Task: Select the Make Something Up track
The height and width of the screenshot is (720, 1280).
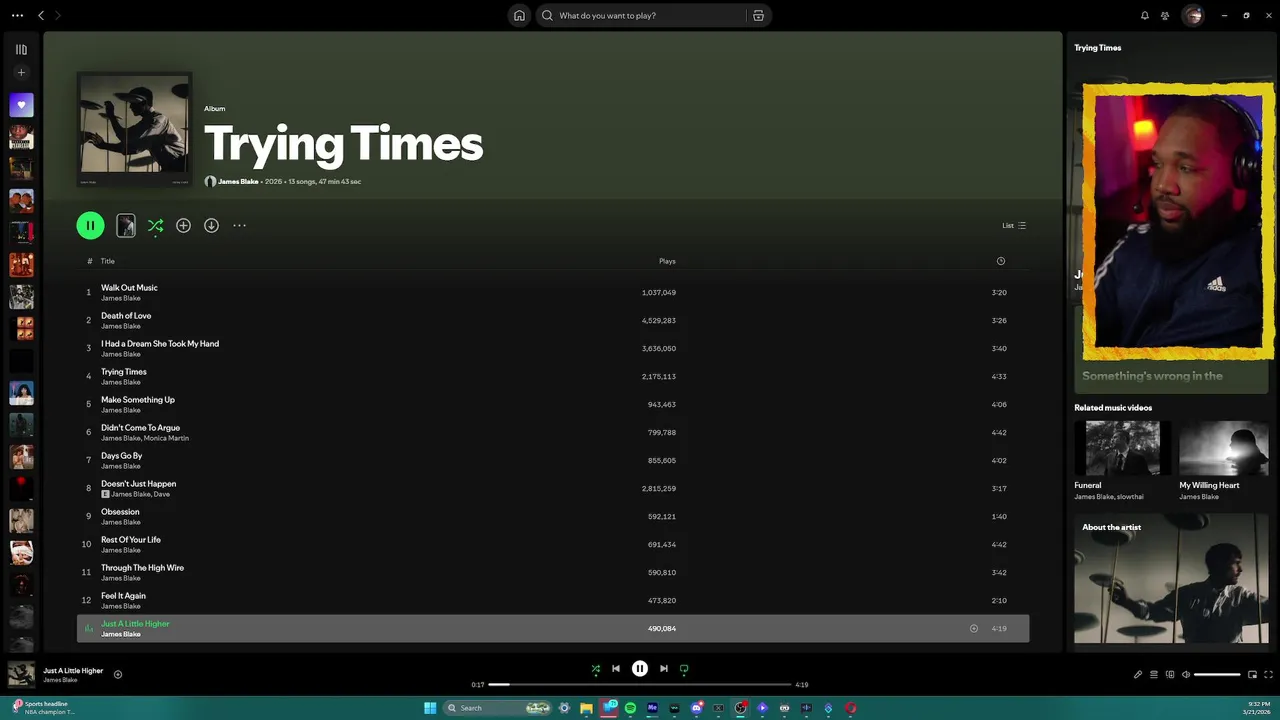Action: pos(553,404)
